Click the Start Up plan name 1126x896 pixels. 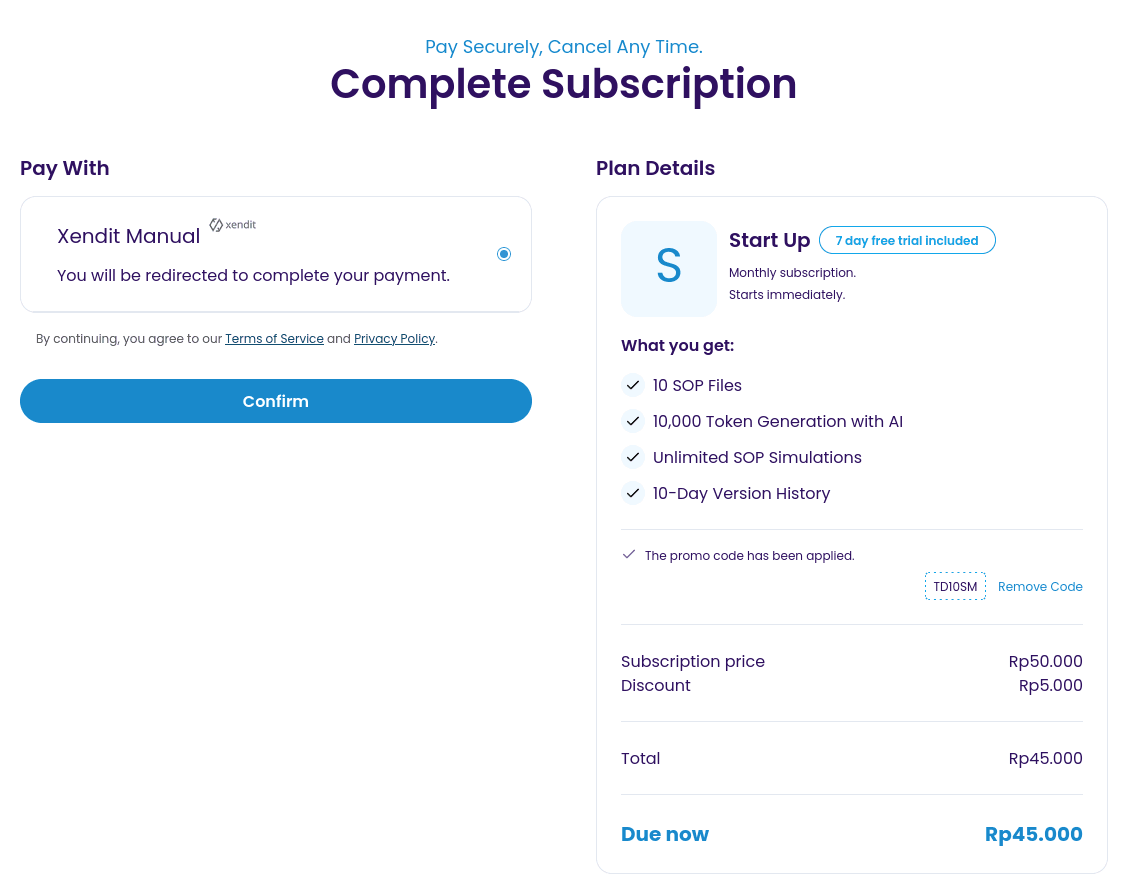pyautogui.click(x=769, y=240)
